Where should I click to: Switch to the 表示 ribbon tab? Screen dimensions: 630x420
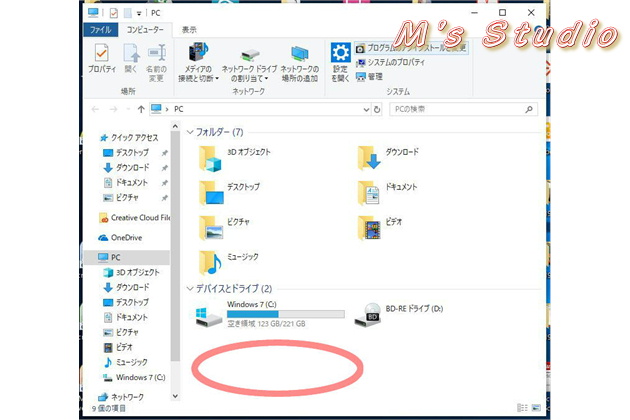click(189, 30)
